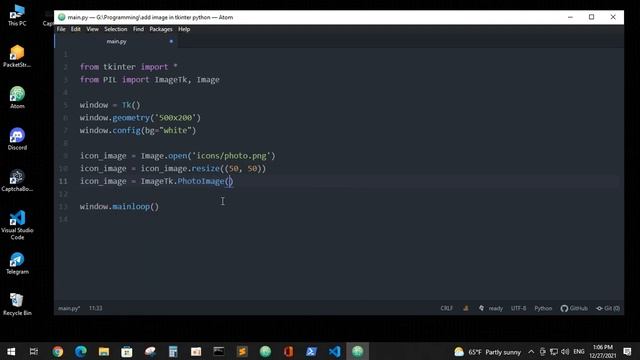Image resolution: width=640 pixels, height=360 pixels.
Task: Open the CaptchaBo desktop shortcut
Action: (17, 180)
